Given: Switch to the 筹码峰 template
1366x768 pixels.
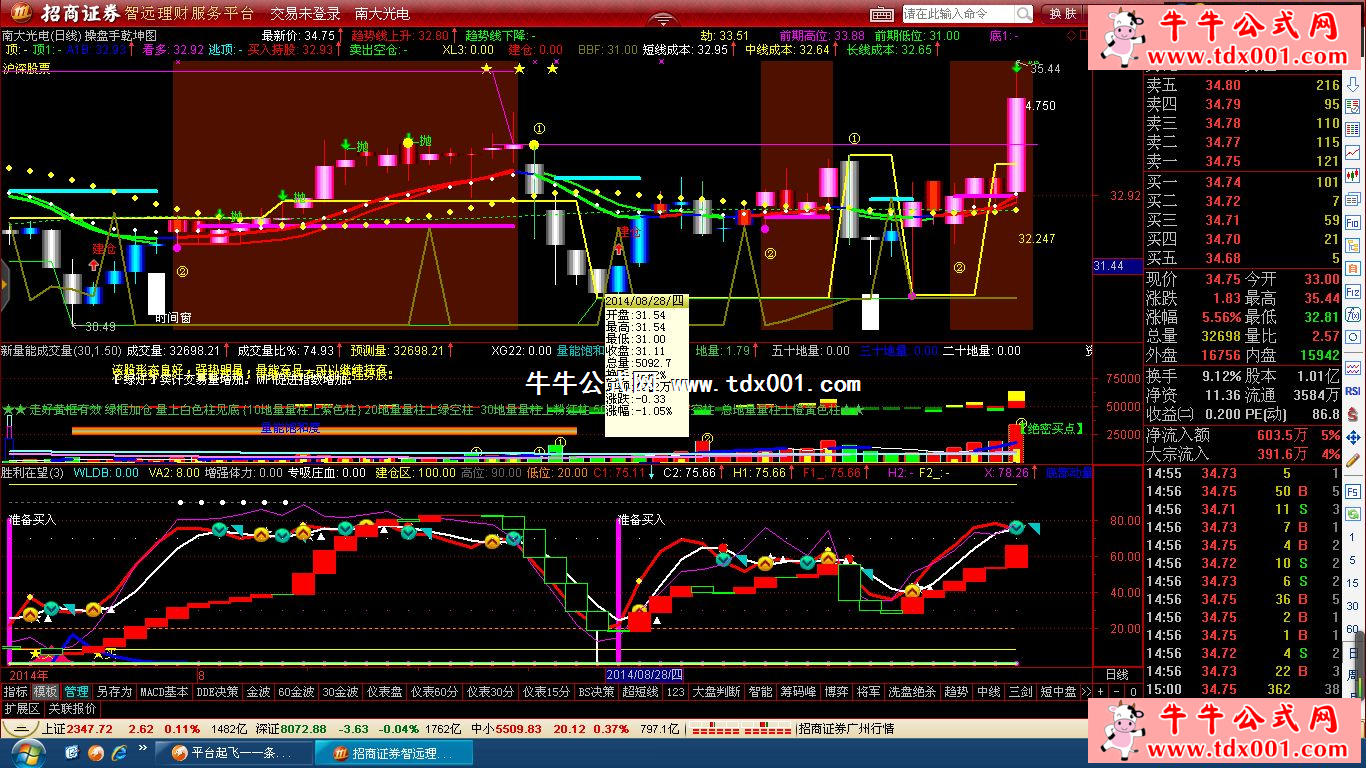Looking at the screenshot, I should 798,691.
